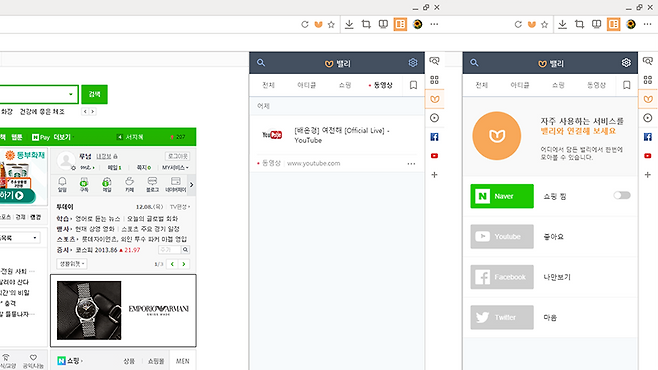The width and height of the screenshot is (658, 370).
Task: Expand the 생활위젯 dropdown
Action: (72, 264)
